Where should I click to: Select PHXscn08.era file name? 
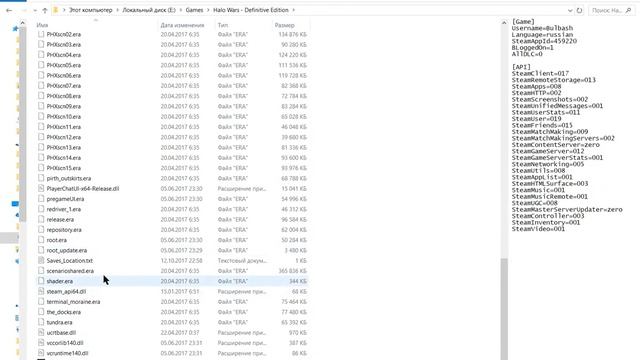coord(64,96)
